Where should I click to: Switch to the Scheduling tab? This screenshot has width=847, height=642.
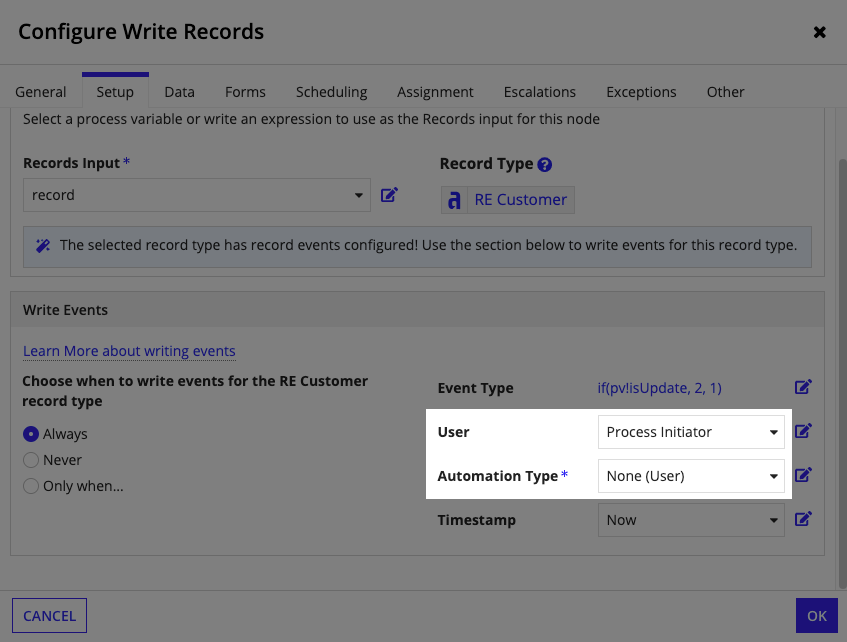click(x=332, y=92)
